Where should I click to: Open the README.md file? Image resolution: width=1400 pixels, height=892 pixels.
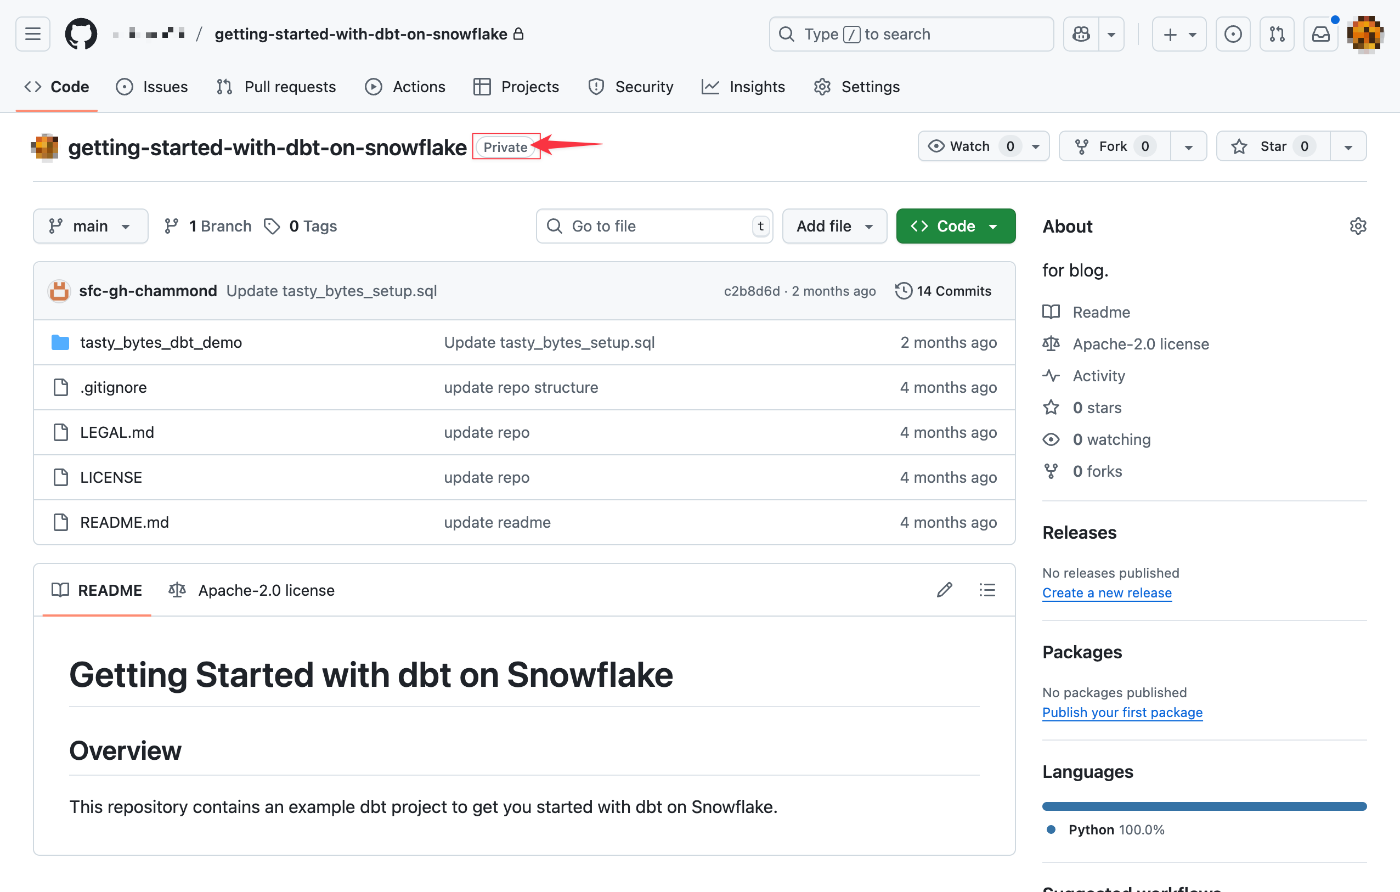click(x=124, y=522)
